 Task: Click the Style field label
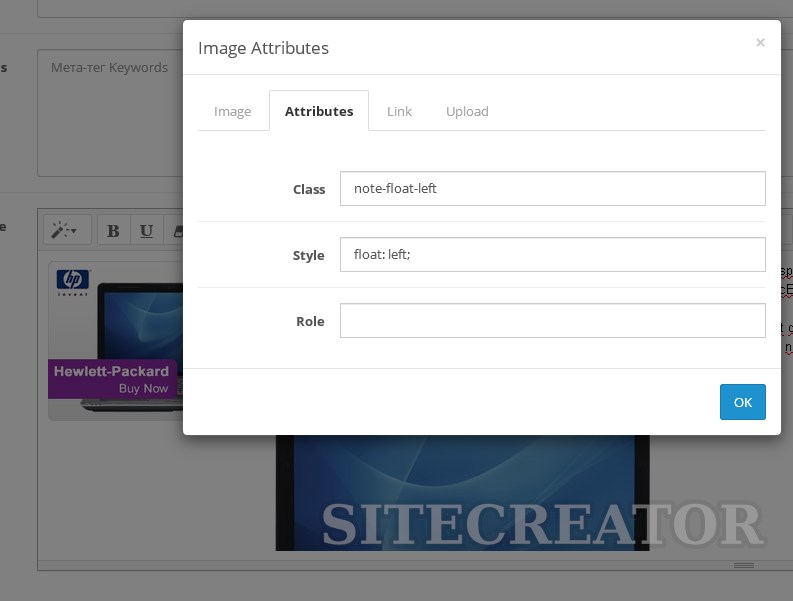(308, 256)
